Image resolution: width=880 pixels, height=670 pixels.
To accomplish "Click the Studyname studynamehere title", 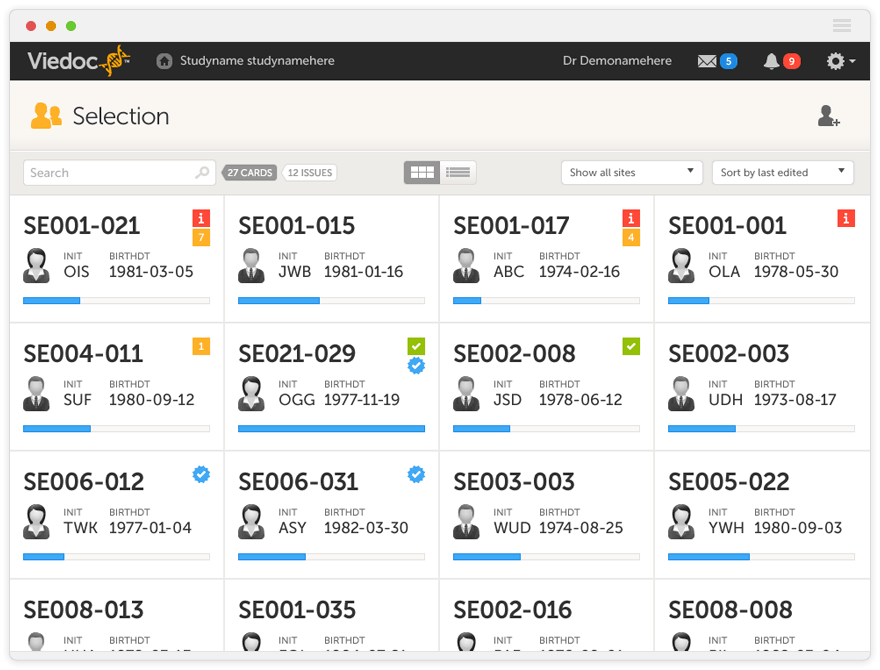I will click(x=257, y=61).
